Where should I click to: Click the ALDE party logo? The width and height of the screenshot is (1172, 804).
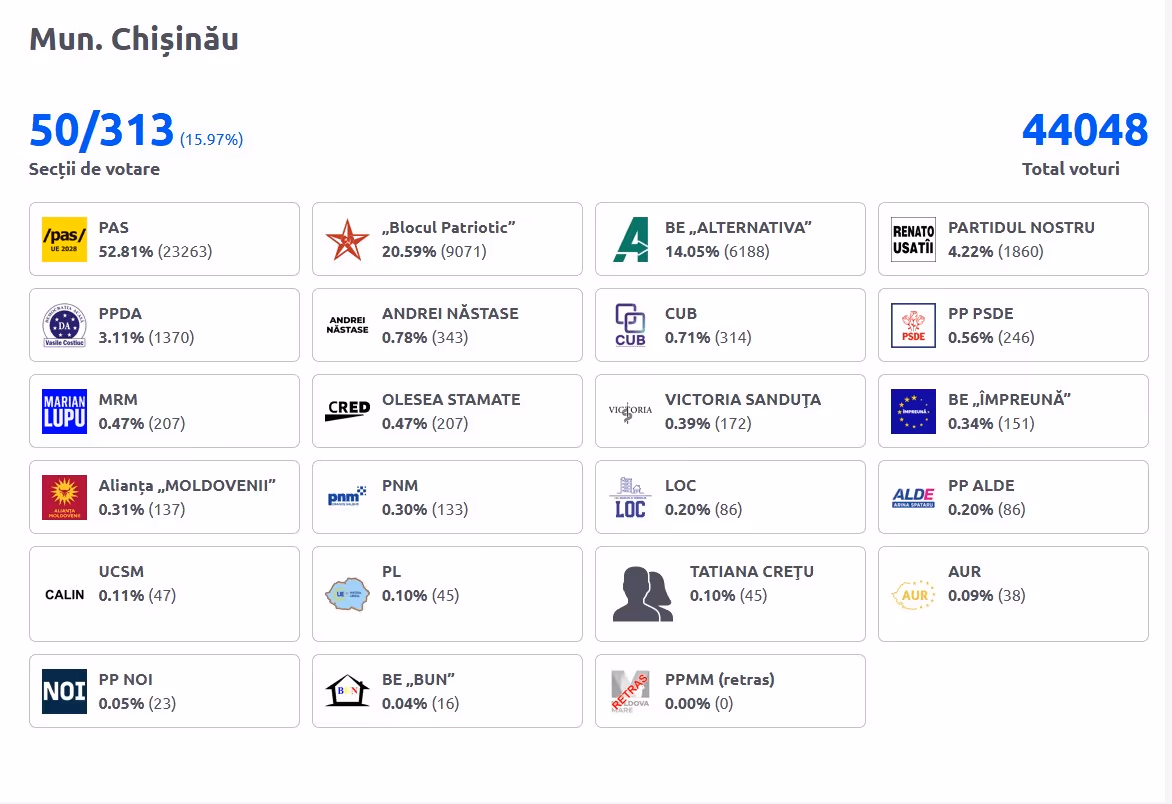[x=913, y=497]
